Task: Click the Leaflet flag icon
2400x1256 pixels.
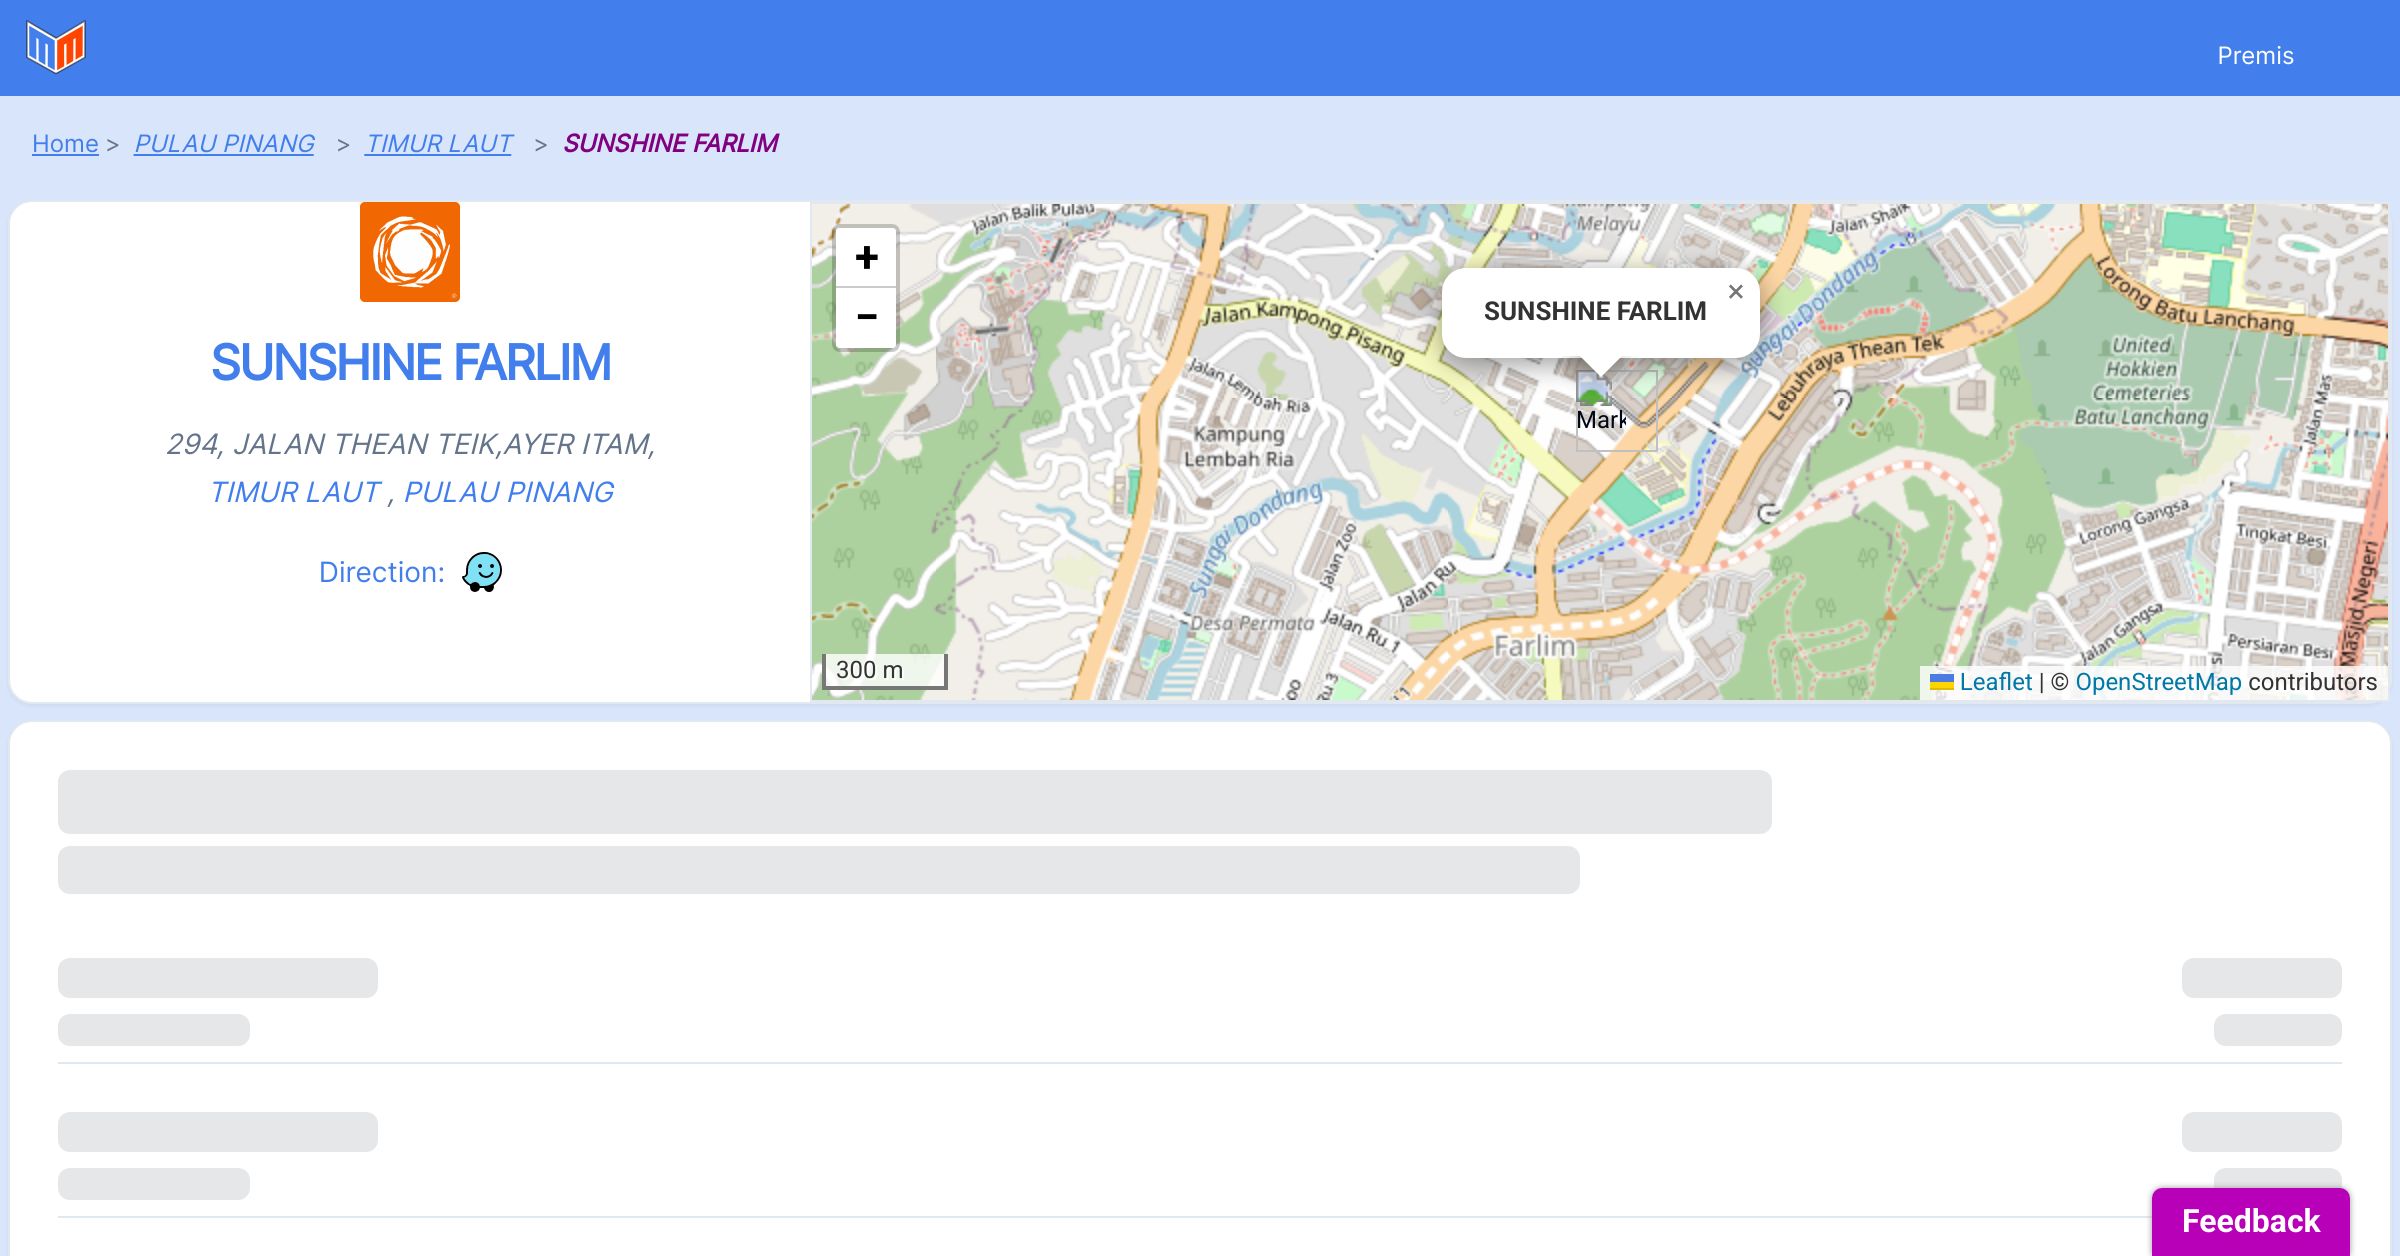Action: (1941, 682)
